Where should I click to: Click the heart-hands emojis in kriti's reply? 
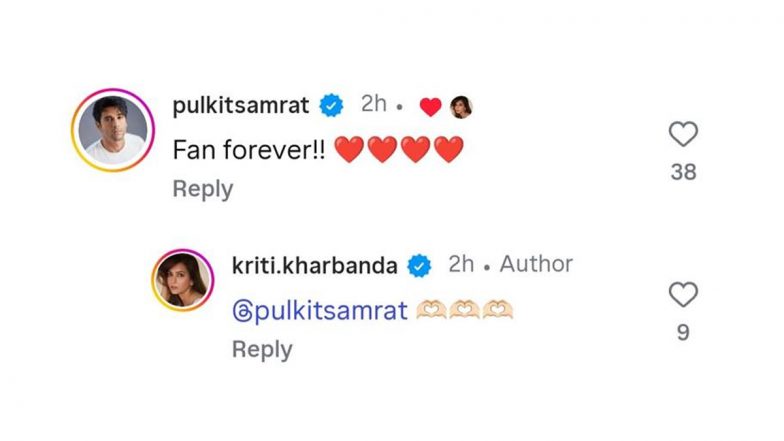click(464, 310)
